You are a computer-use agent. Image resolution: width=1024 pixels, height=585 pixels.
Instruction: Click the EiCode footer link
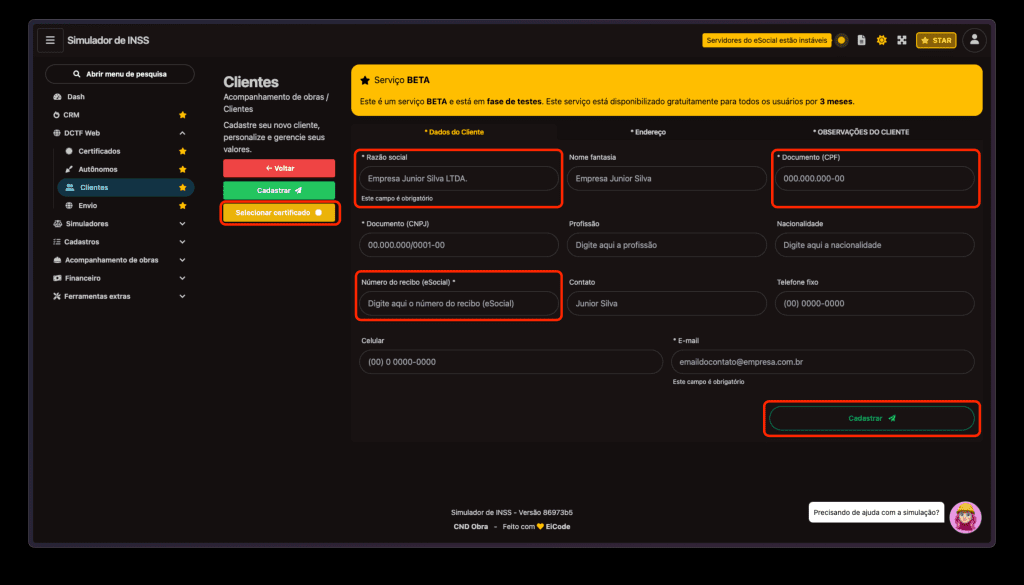pos(558,527)
